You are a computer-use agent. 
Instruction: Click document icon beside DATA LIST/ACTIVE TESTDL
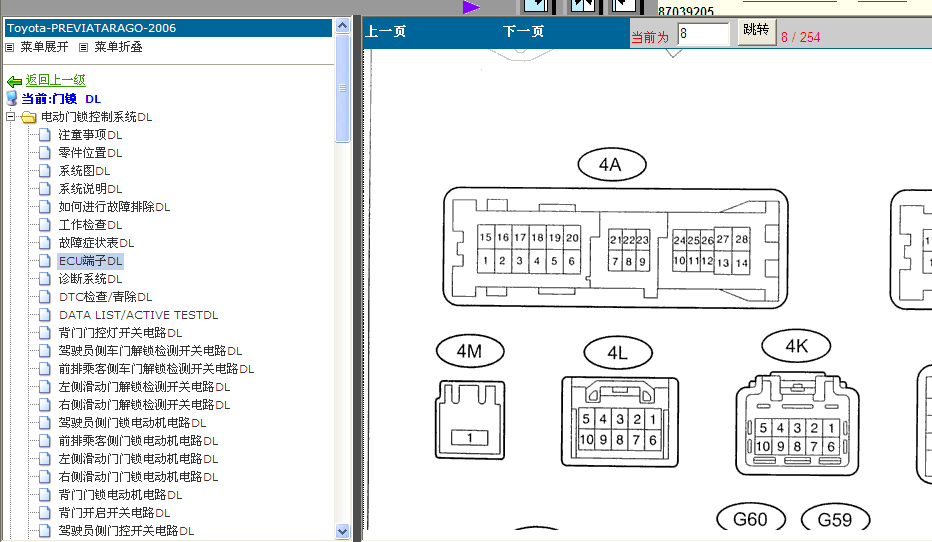[x=45, y=315]
